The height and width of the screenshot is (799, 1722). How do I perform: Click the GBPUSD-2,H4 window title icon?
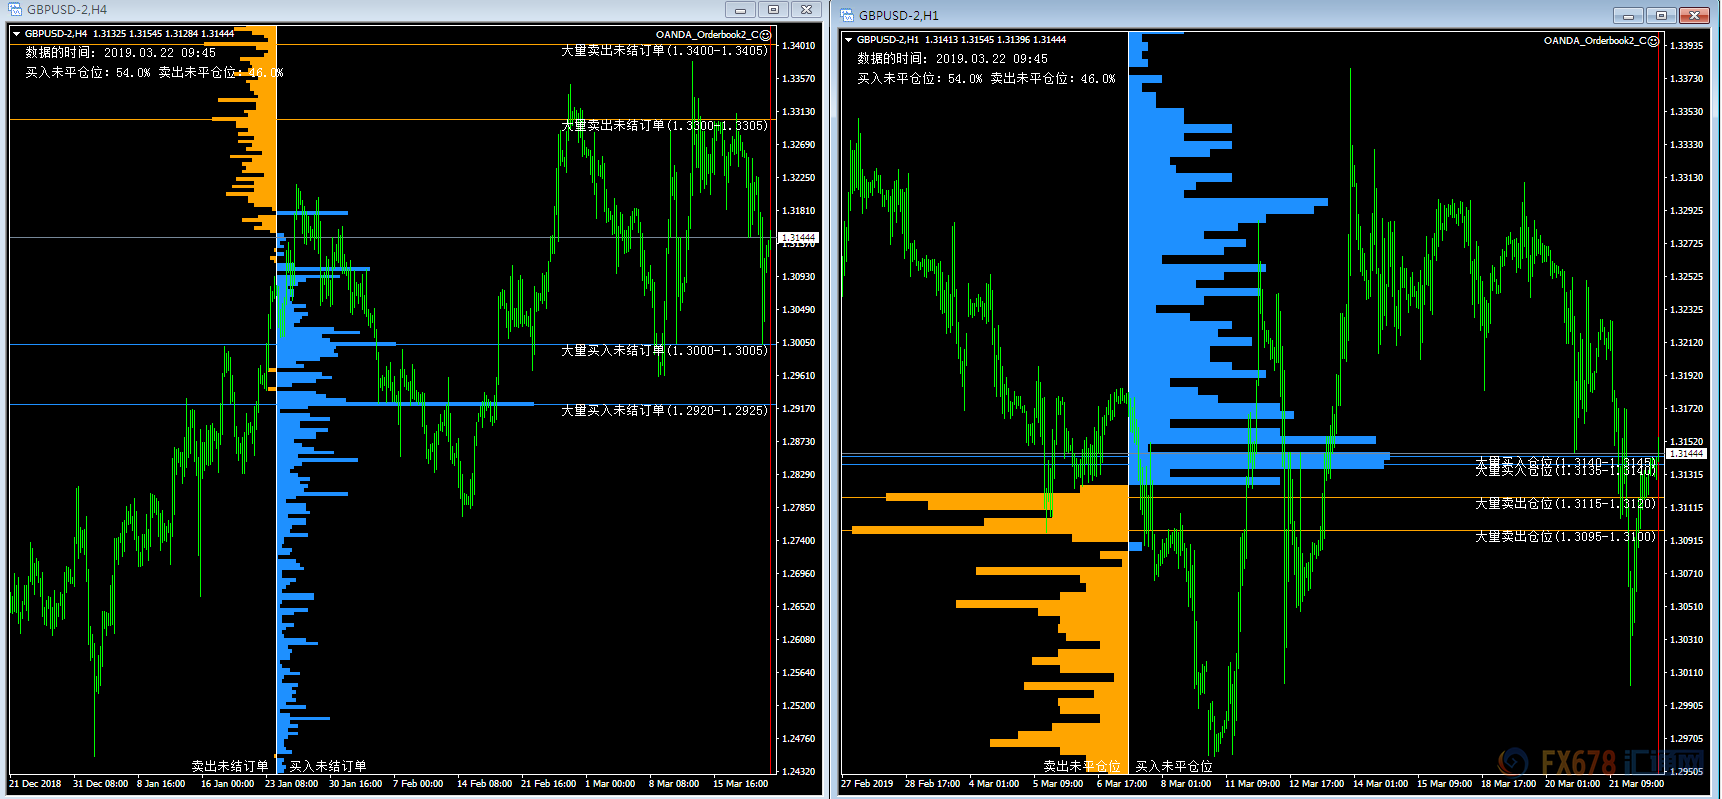[15, 9]
